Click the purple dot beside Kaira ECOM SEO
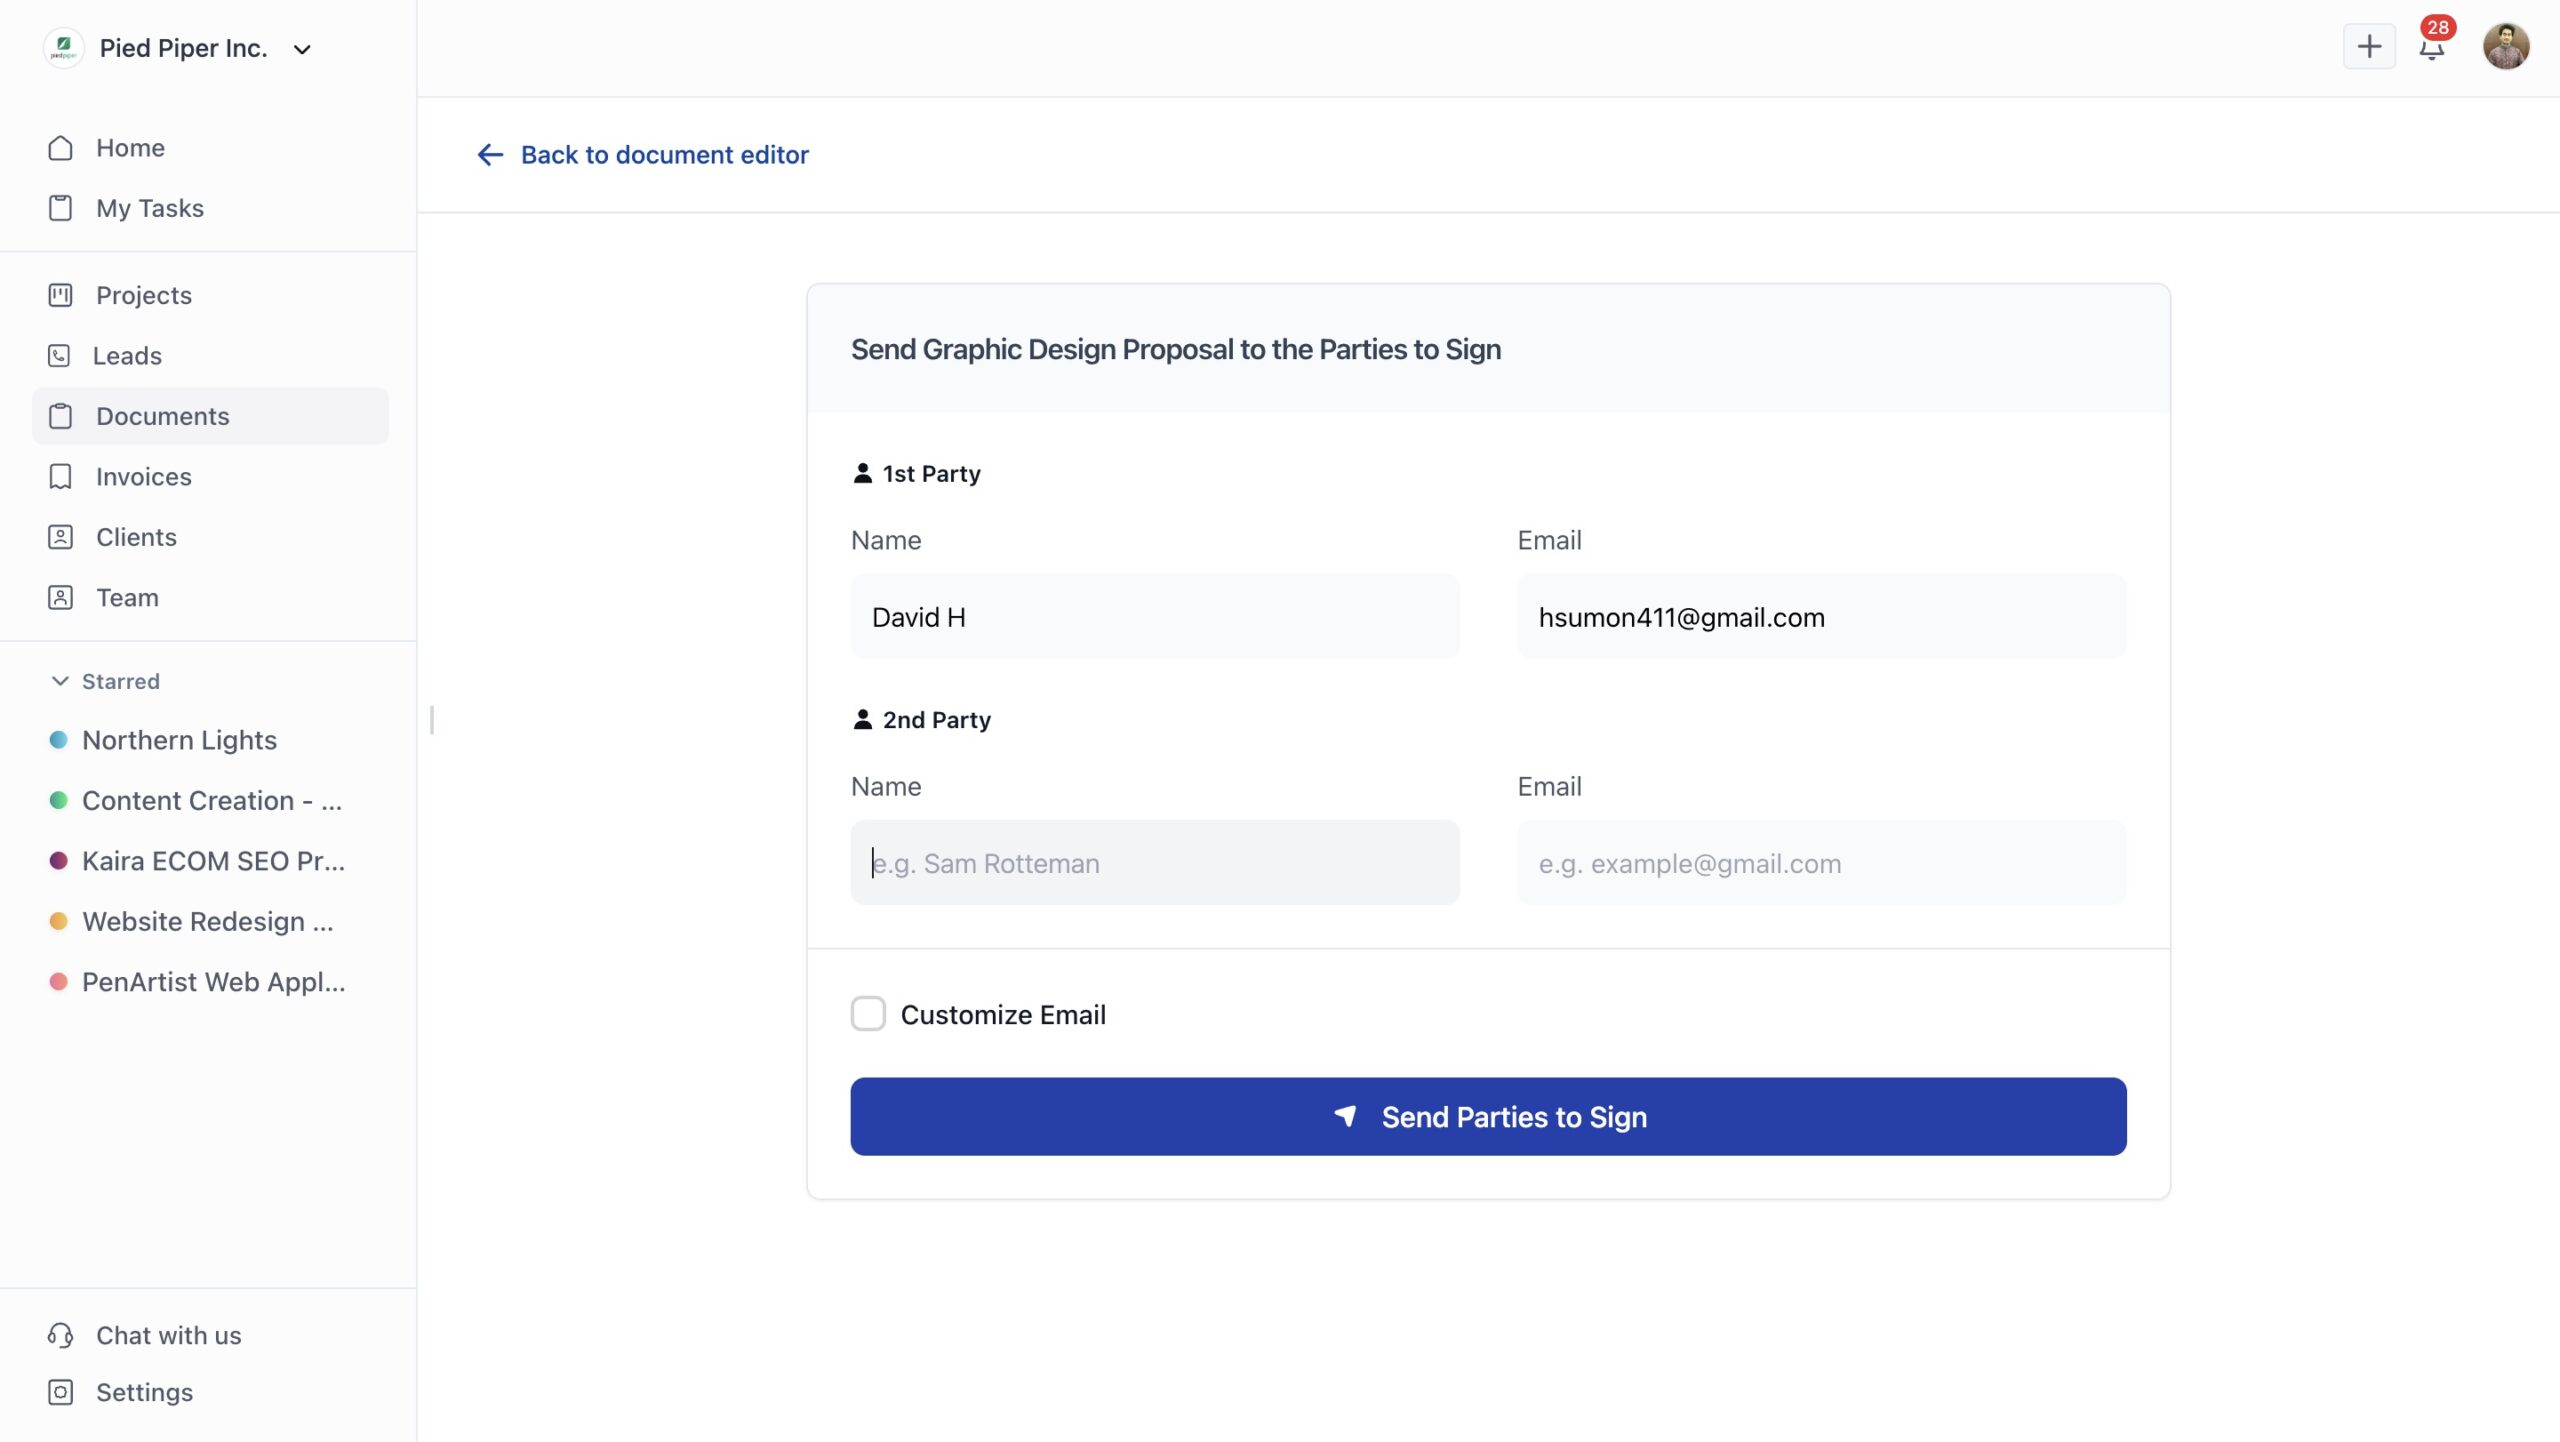 [58, 860]
